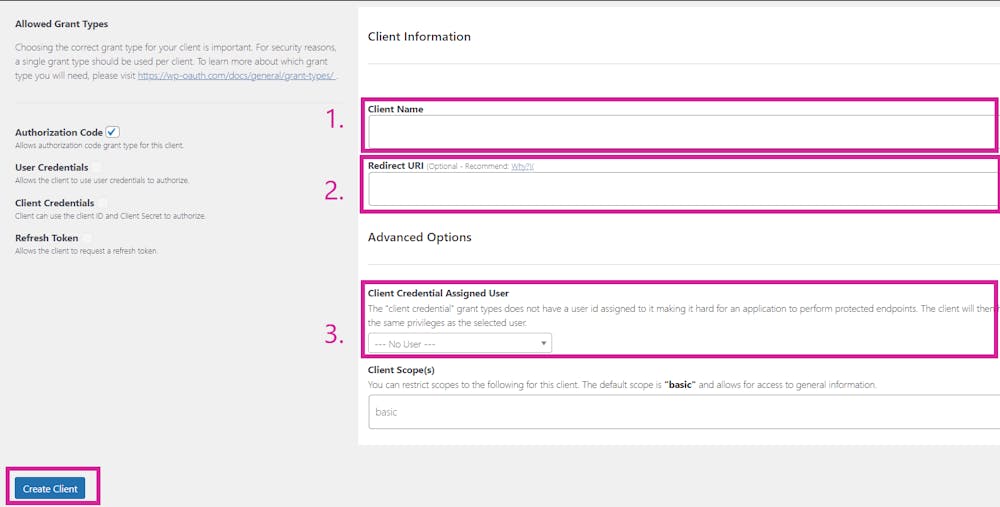Click the Client Scope(s) field containing 'basic'
The height and width of the screenshot is (507, 1000).
[680, 411]
